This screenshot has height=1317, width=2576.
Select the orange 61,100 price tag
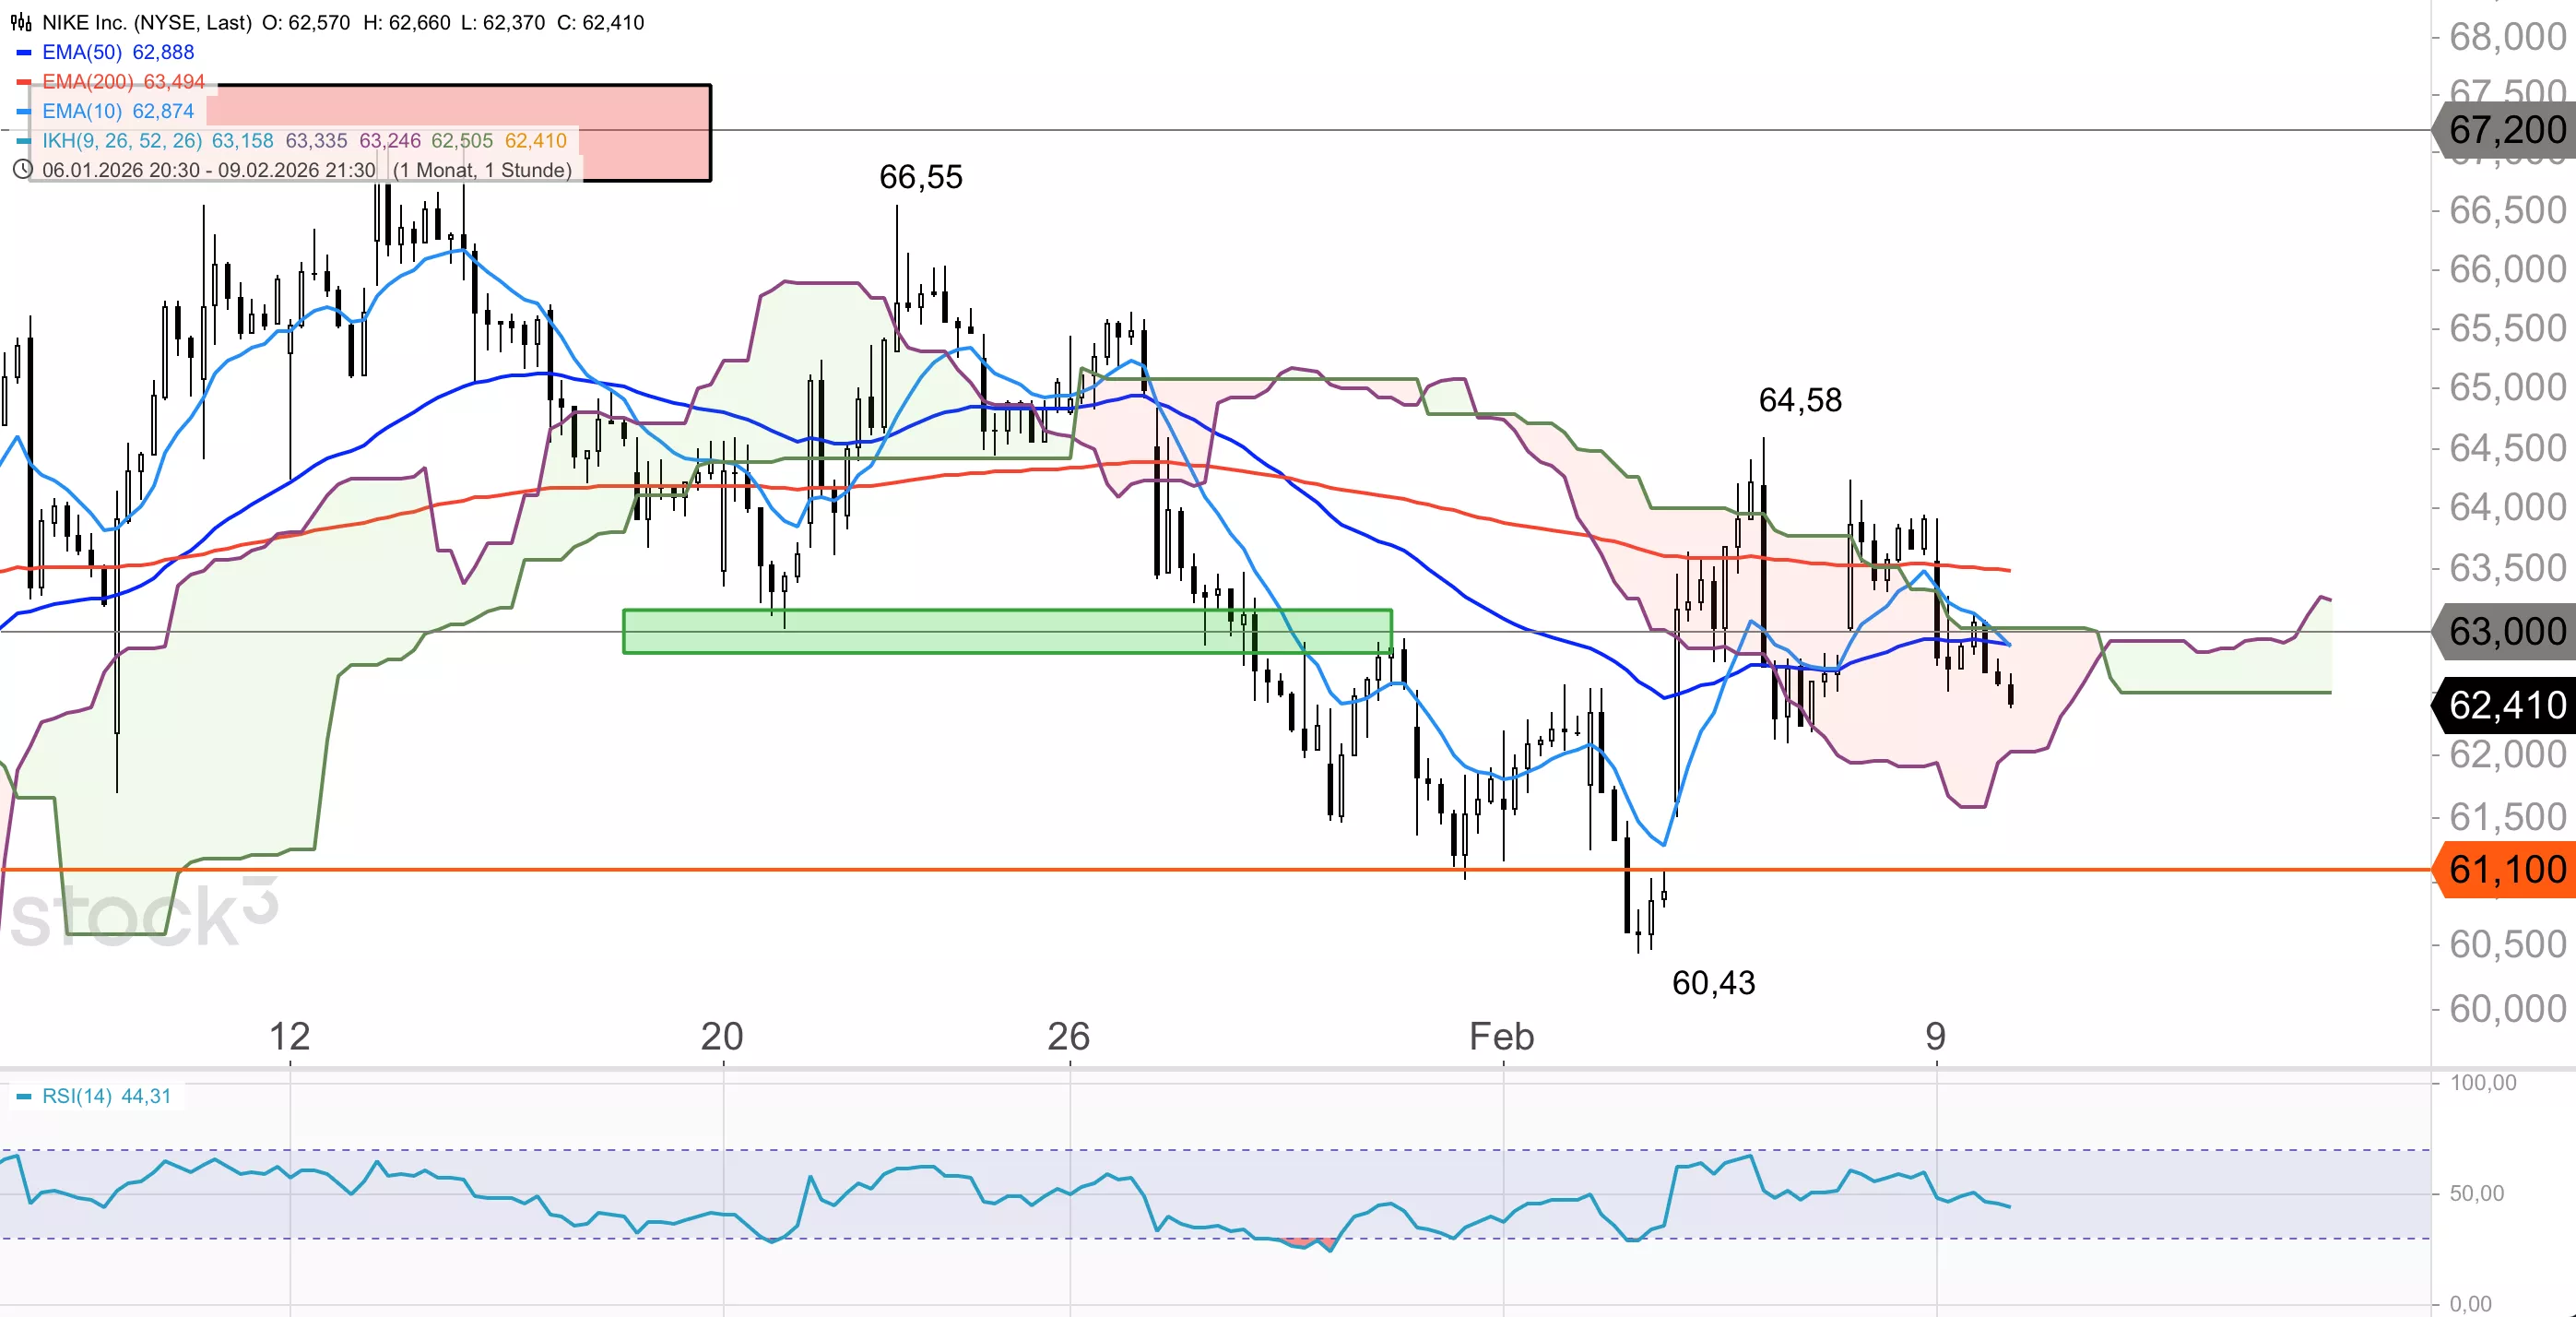click(2506, 869)
